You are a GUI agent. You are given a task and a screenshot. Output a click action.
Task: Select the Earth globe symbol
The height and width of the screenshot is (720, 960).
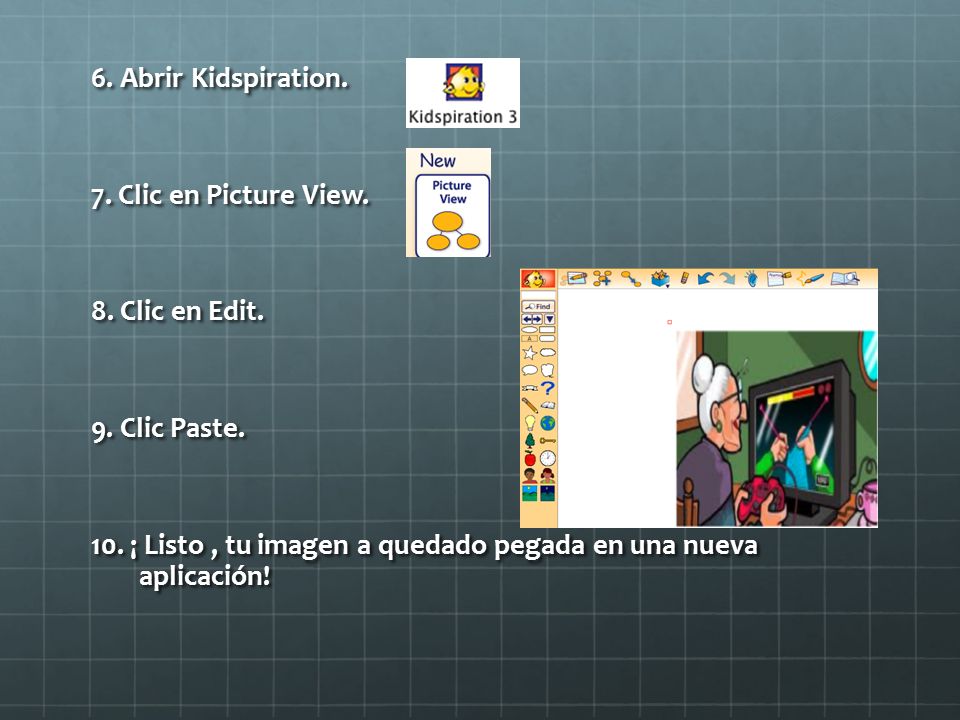[547, 423]
